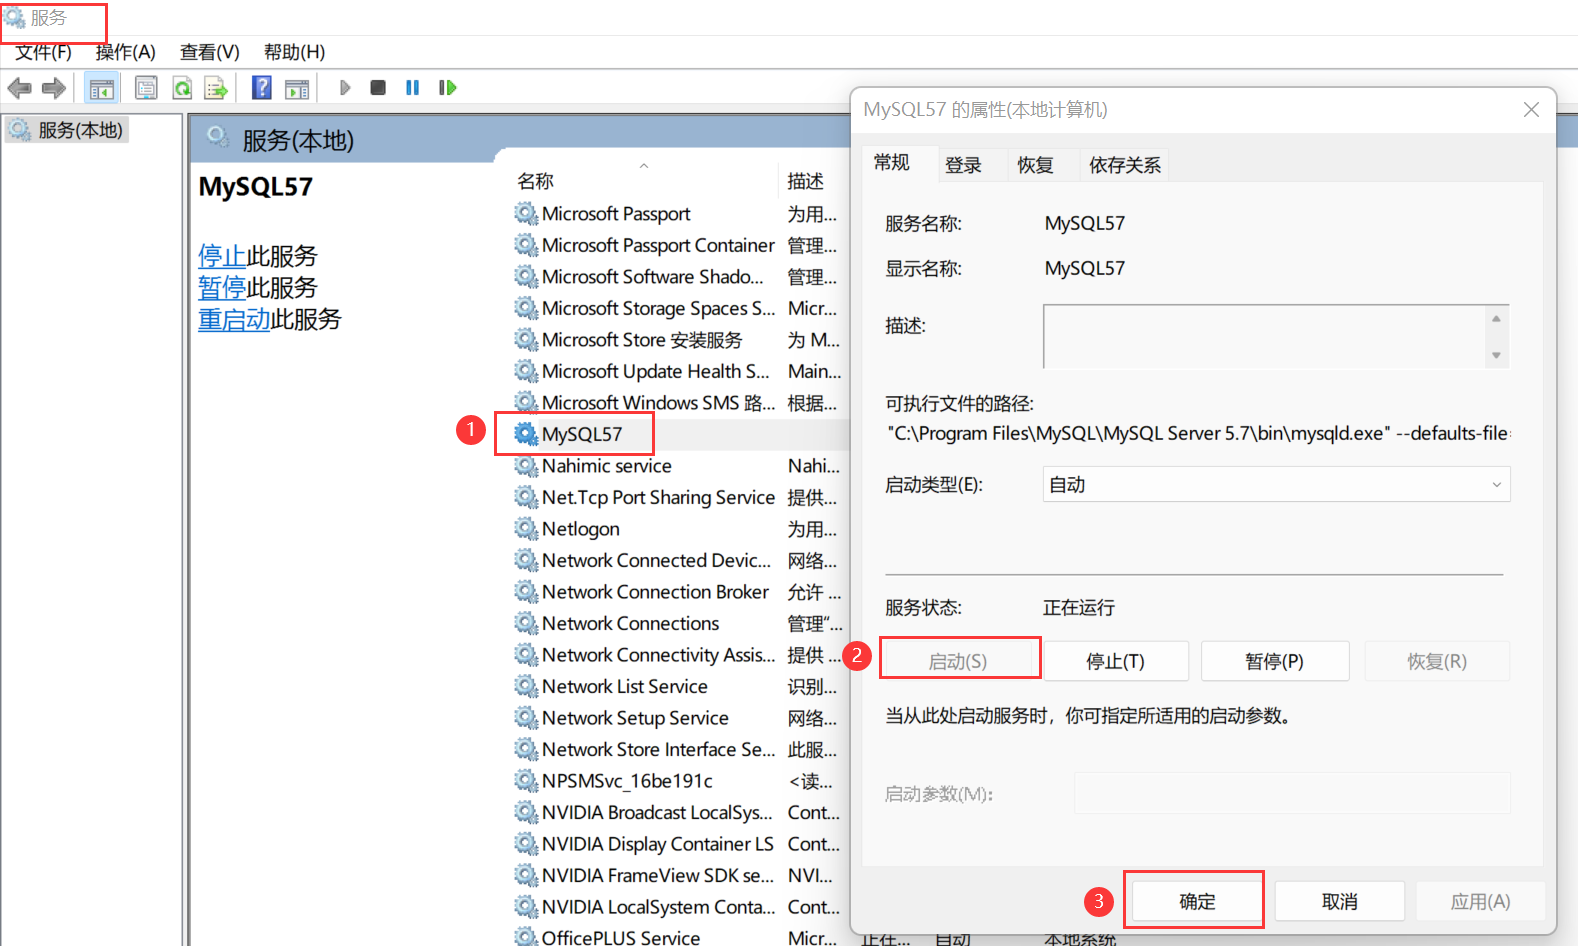Expand the 启动类型 dropdown showing 自动
The width and height of the screenshot is (1578, 946).
(x=1276, y=484)
